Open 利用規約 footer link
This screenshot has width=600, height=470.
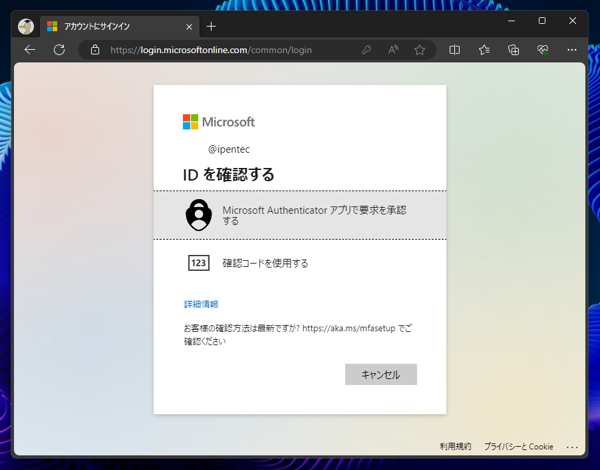point(455,446)
